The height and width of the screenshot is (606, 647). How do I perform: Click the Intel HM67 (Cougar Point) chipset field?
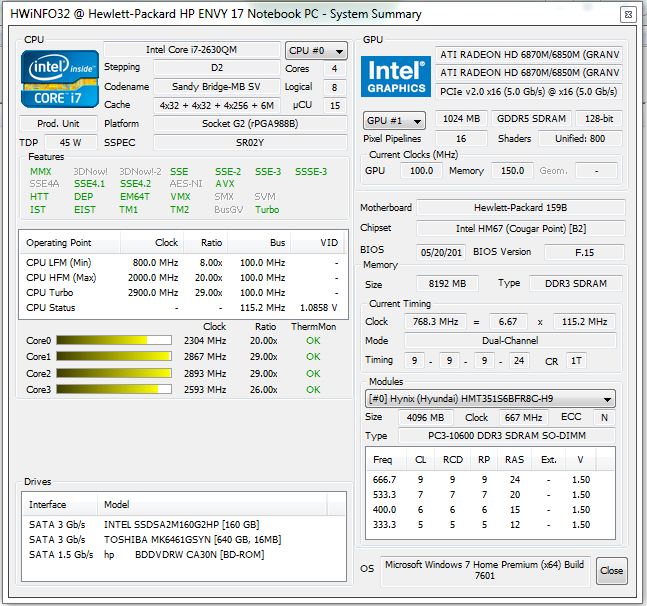click(x=521, y=228)
